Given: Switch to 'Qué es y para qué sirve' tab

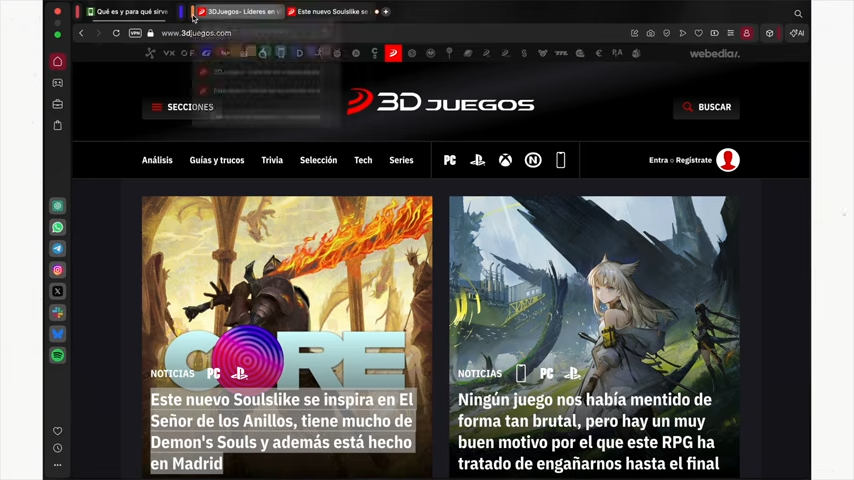Looking at the screenshot, I should click(127, 11).
